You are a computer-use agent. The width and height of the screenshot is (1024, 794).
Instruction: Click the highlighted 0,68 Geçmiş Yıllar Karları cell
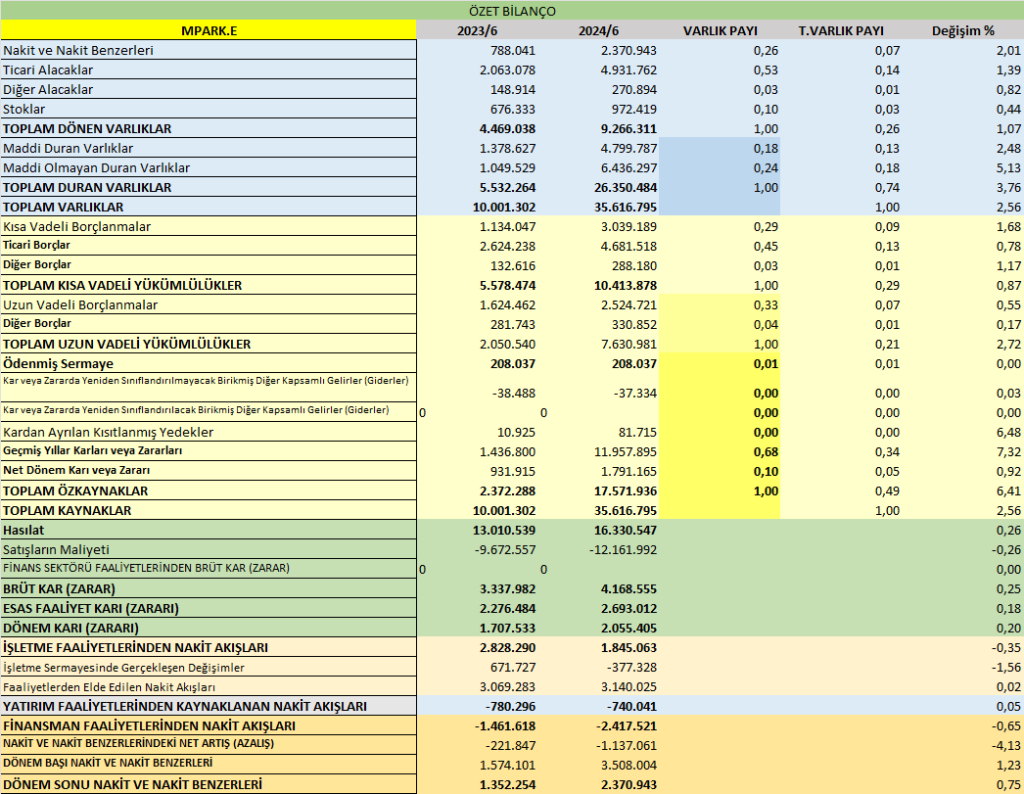[720, 452]
